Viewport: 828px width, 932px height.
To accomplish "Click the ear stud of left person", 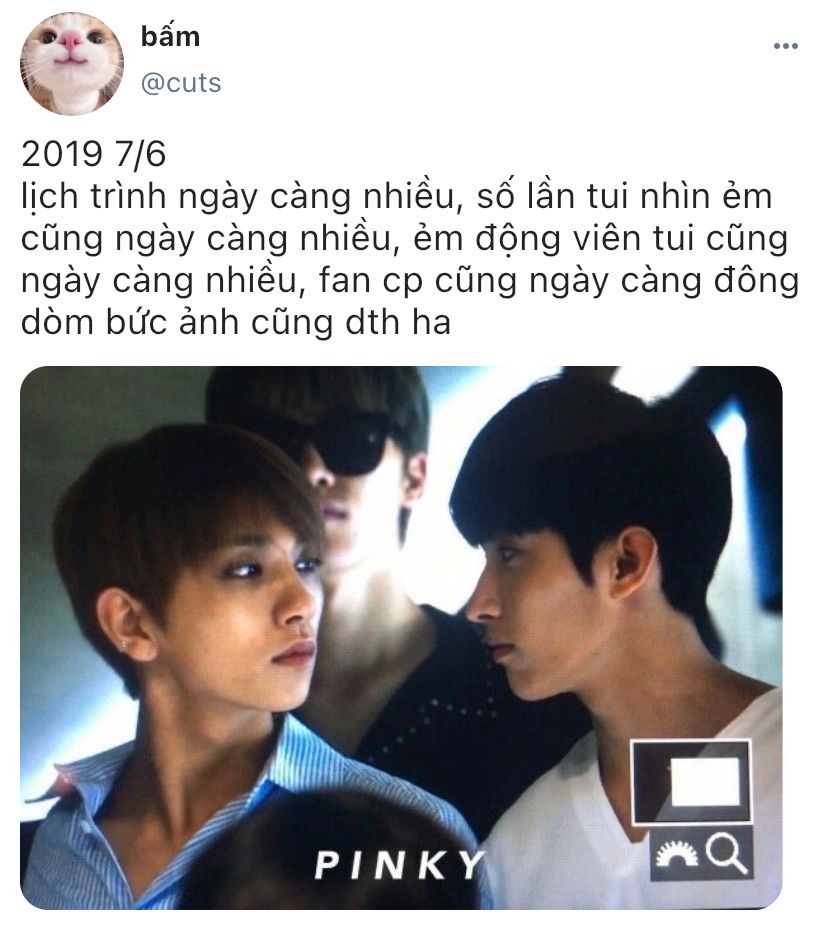I will (124, 643).
